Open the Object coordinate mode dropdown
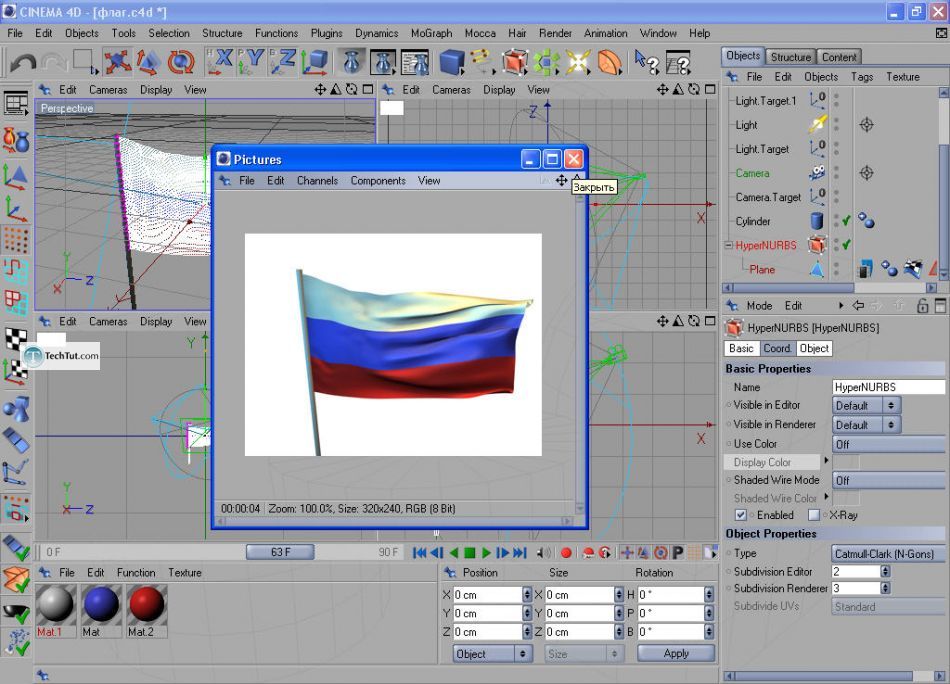Image resolution: width=950 pixels, height=684 pixels. 493,654
